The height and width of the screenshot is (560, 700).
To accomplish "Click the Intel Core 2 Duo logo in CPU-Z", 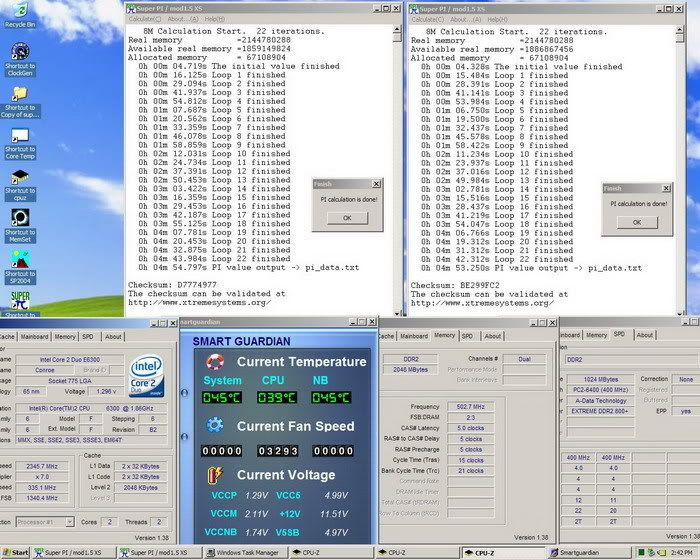I will [x=146, y=376].
